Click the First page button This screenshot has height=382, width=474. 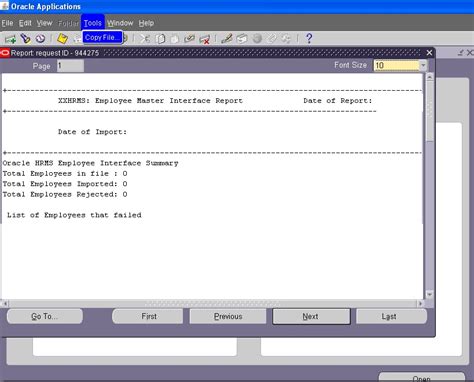148,316
